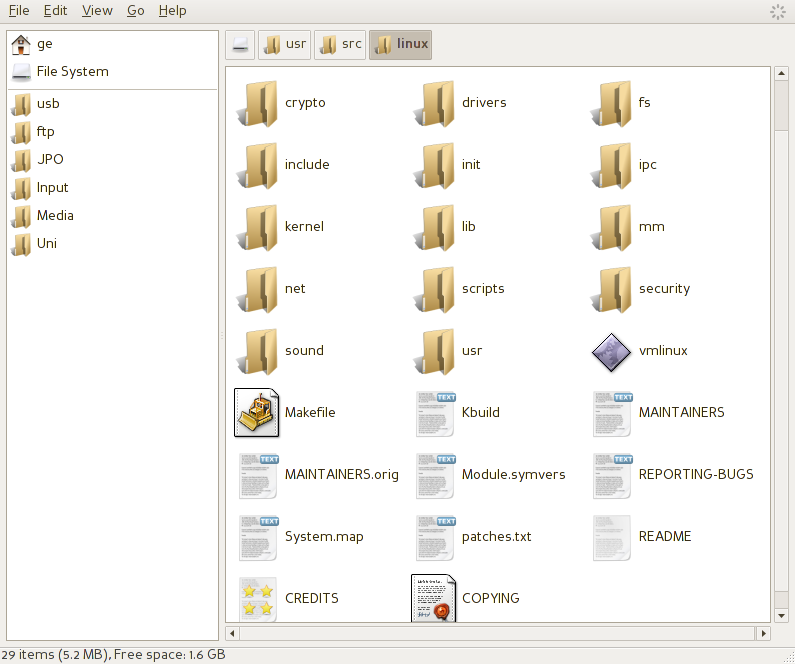This screenshot has width=795, height=664.
Task: Click the horizontal scrollbar right arrow
Action: click(x=764, y=634)
